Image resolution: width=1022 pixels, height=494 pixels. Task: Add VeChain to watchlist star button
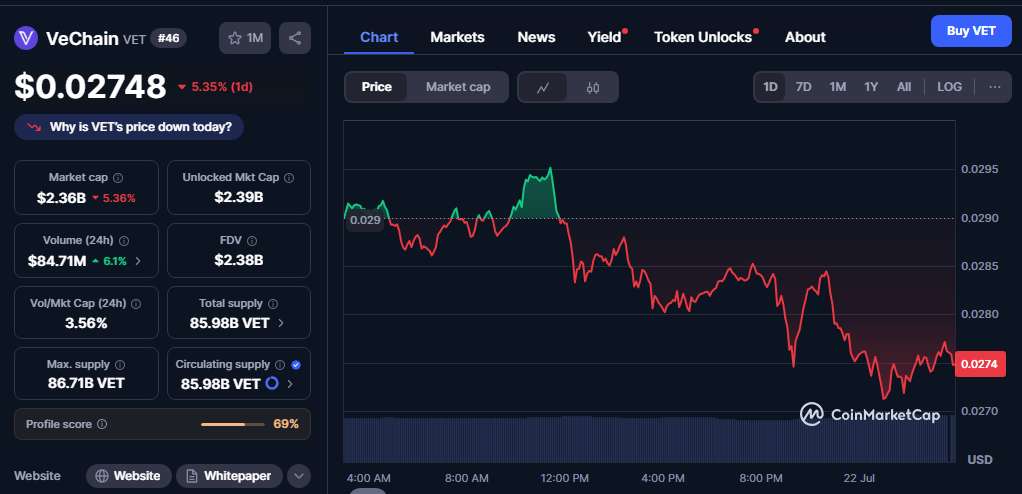(245, 38)
